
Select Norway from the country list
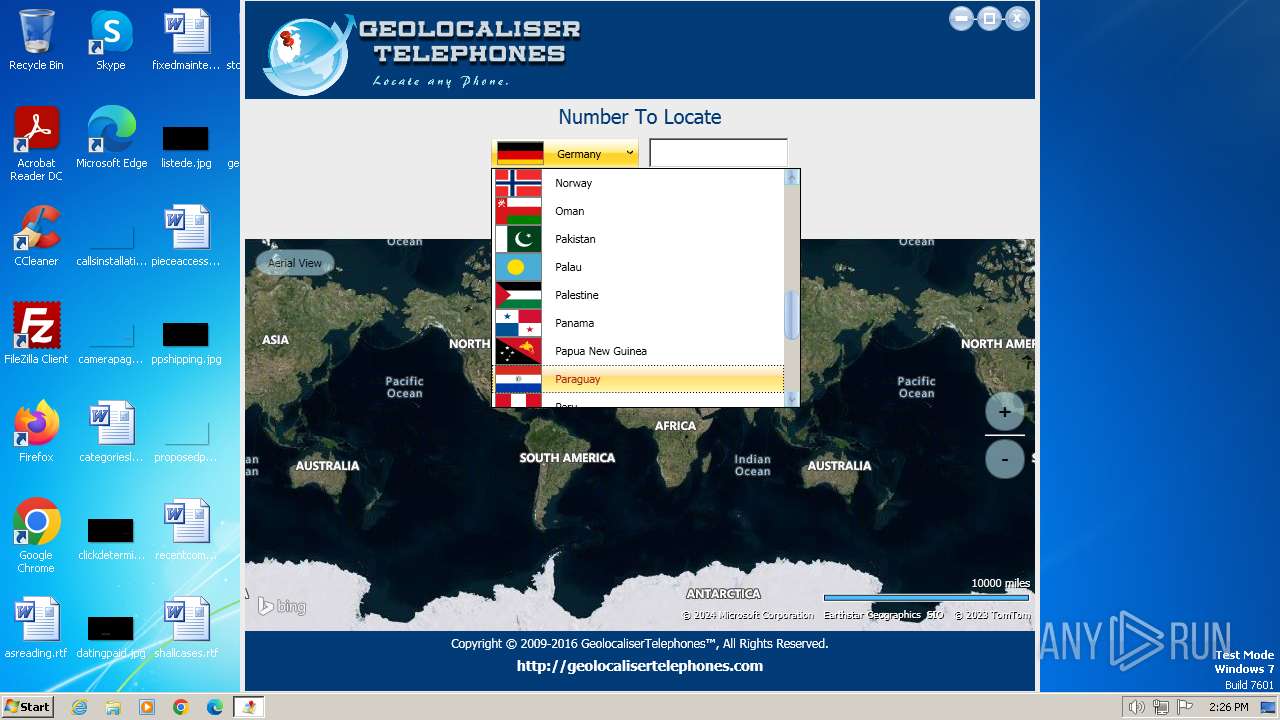639,183
